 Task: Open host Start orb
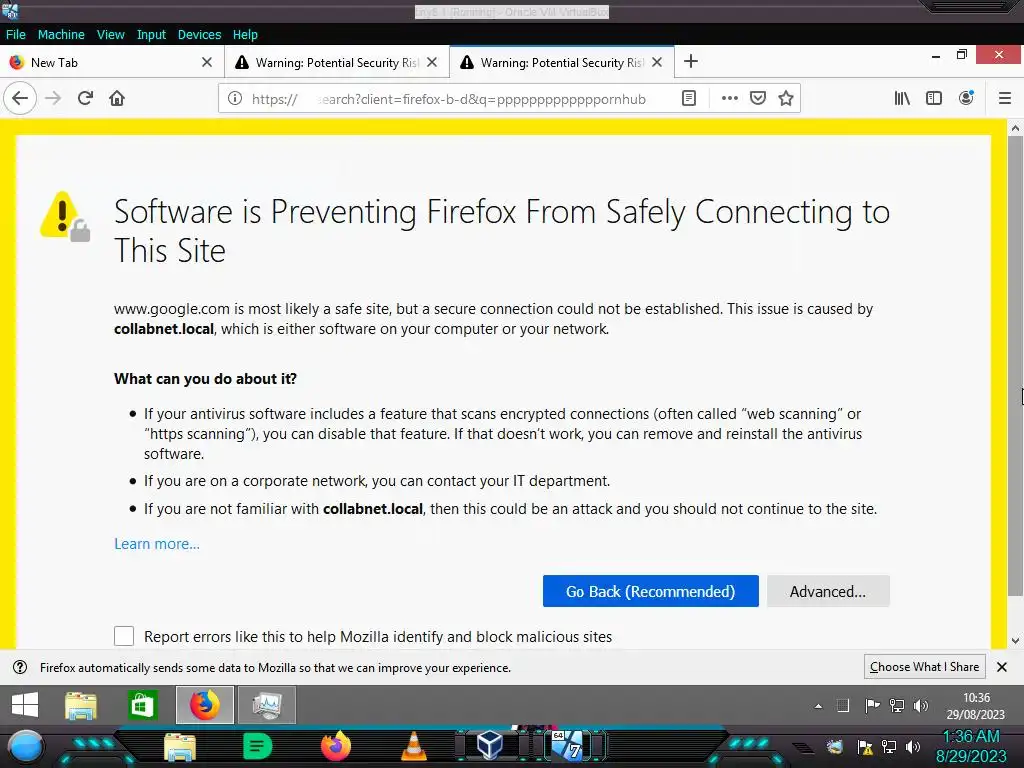click(26, 747)
